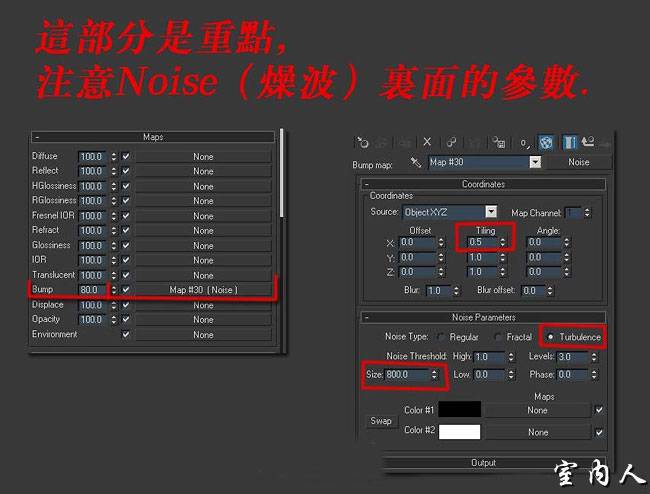
Task: Disable the Bump map checkbox
Action: coord(126,290)
